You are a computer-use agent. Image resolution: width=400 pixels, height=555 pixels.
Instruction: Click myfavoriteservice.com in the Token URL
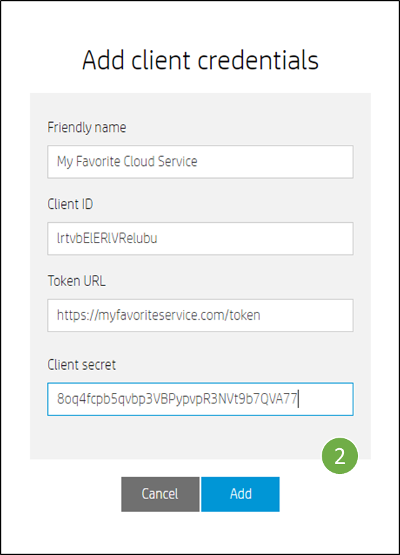161,315
